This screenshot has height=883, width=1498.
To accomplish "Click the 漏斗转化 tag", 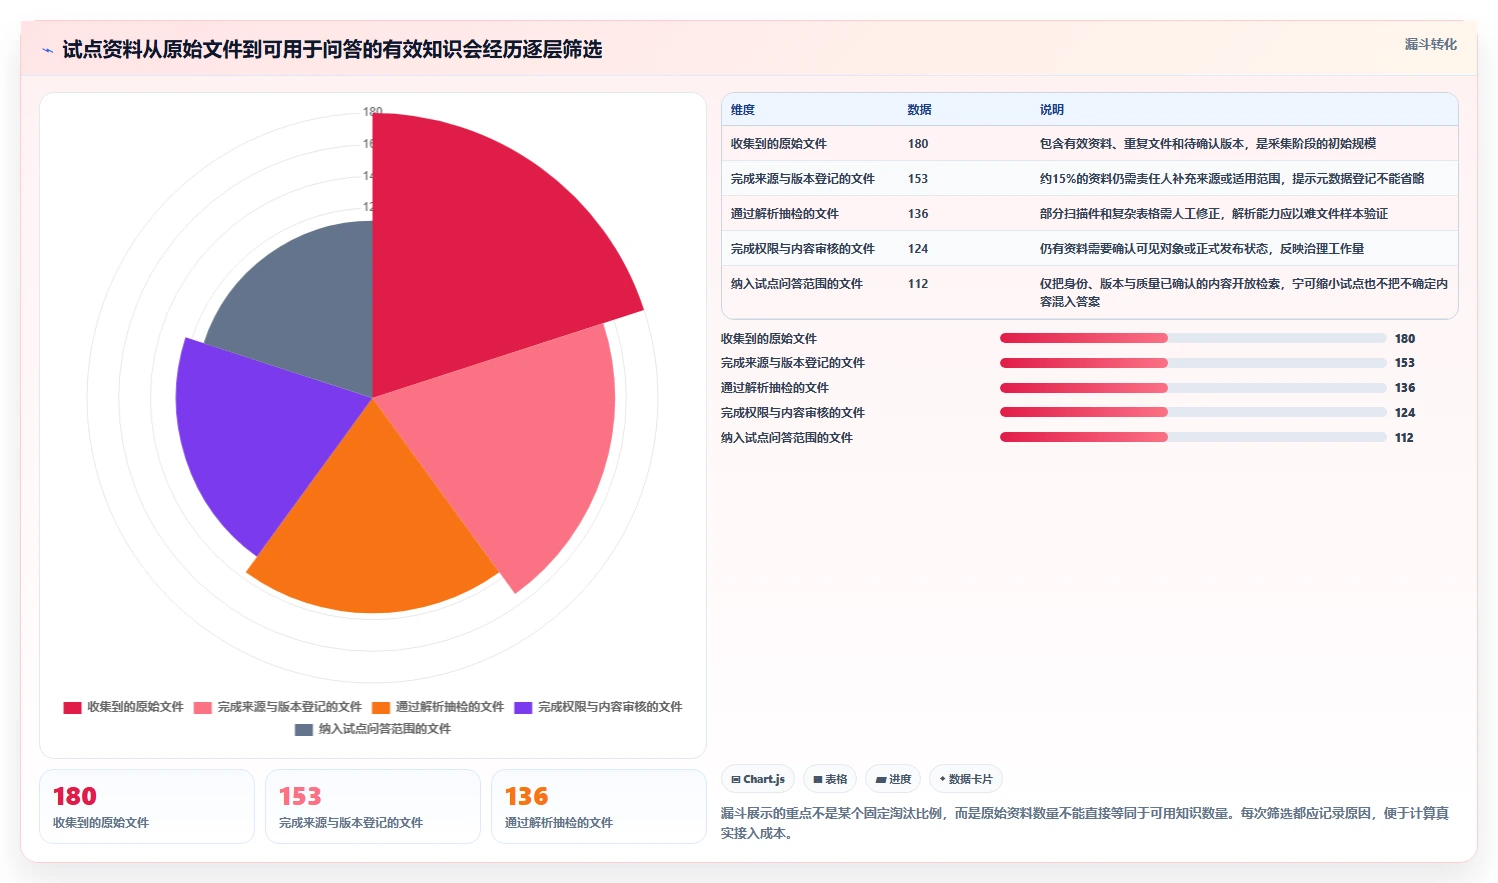I will coord(1430,44).
